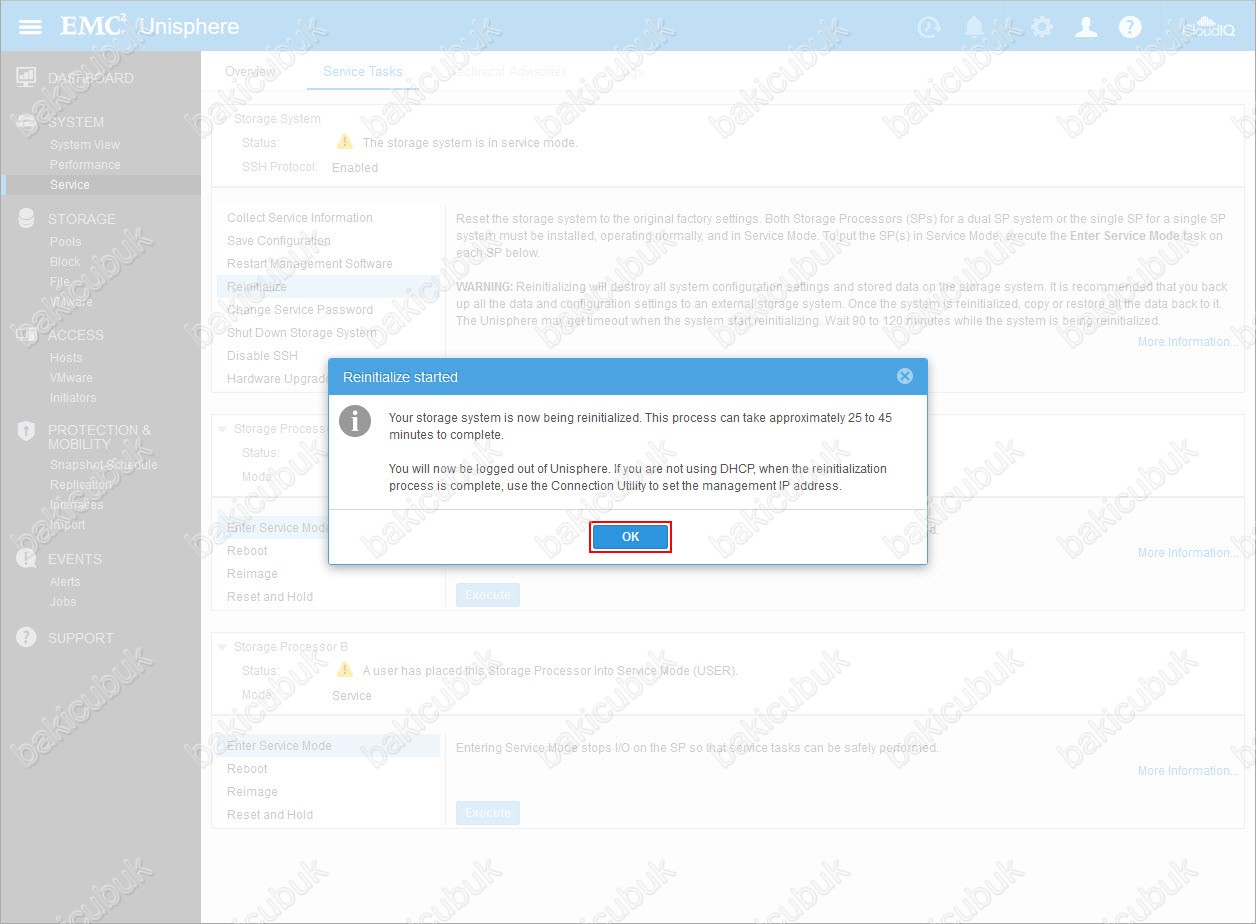Image resolution: width=1256 pixels, height=924 pixels.
Task: Select Reimage for Storage Processor B
Action: [x=252, y=792]
